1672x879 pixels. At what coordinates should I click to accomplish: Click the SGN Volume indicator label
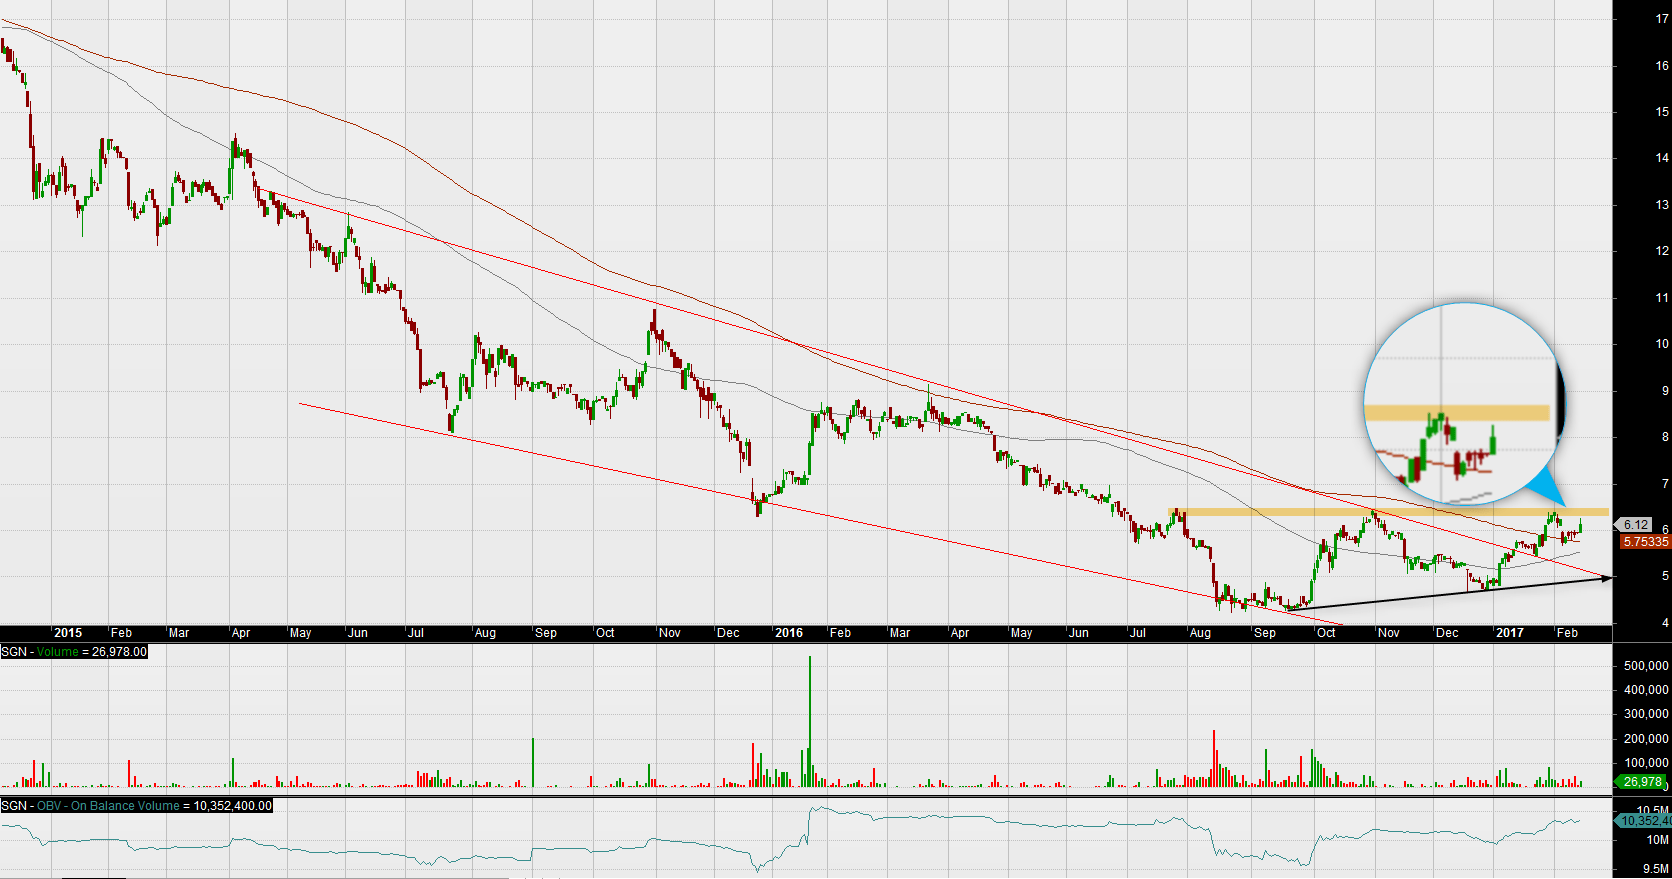point(74,652)
